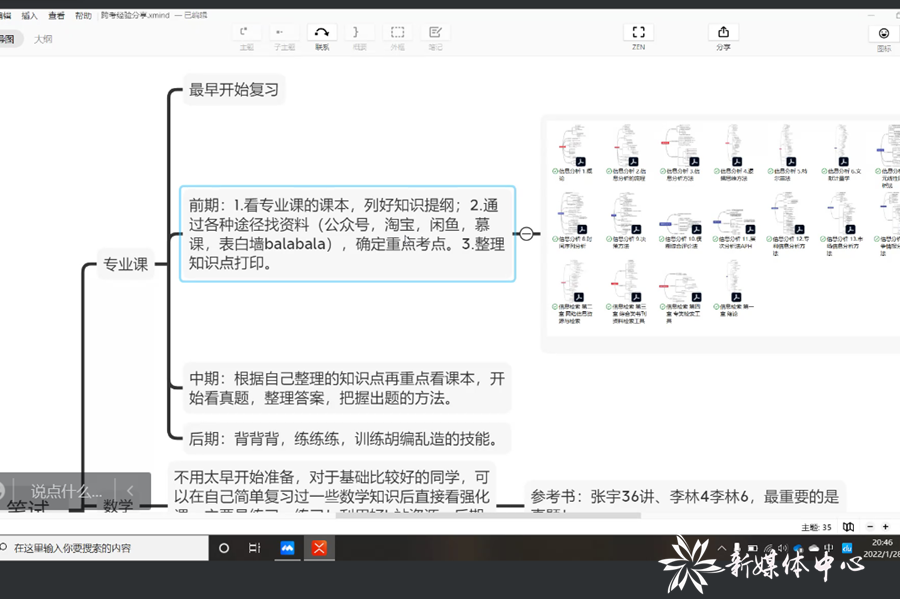Collapse the 前期 topic's attachment branch
This screenshot has width=900, height=599.
[x=526, y=234]
